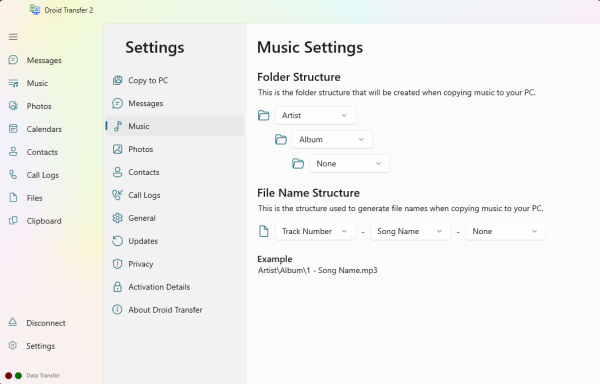
Task: Click the Photos icon in Settings list
Action: [117, 149]
